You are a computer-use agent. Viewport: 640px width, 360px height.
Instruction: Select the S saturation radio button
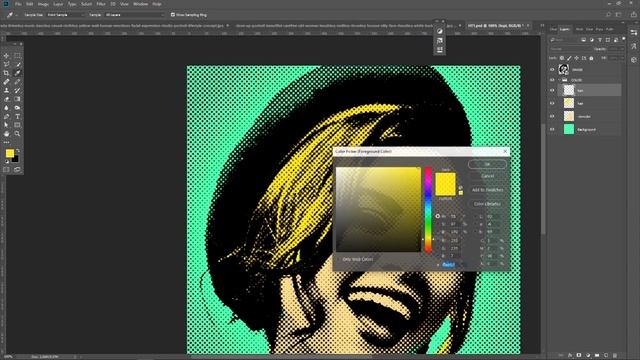click(x=438, y=224)
